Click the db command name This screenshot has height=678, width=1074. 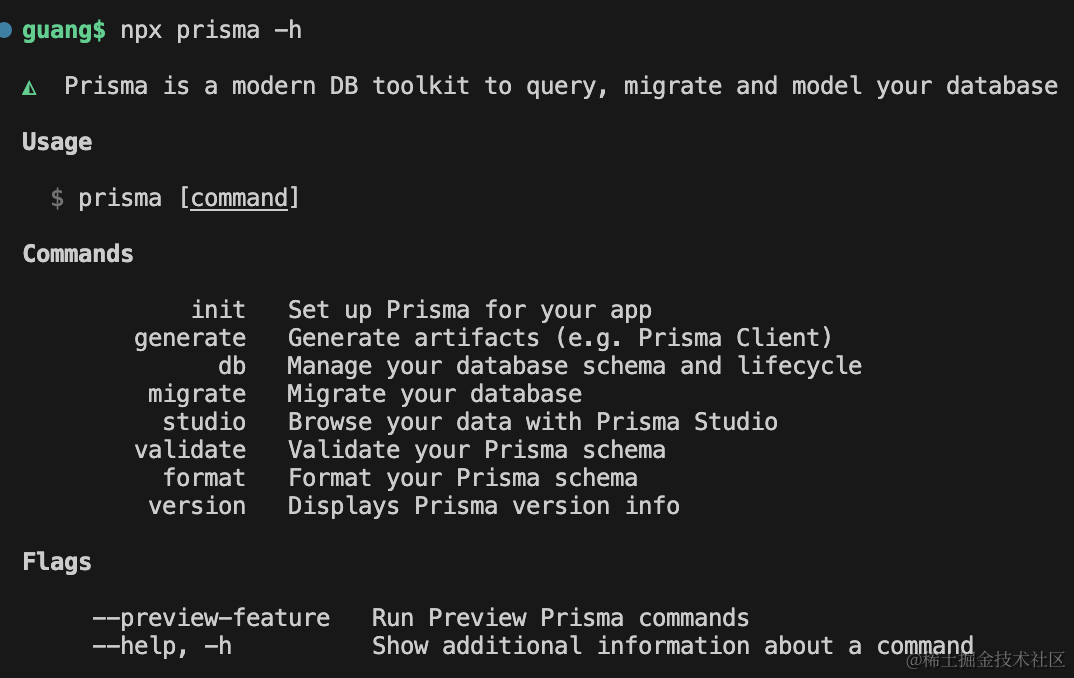pos(232,366)
